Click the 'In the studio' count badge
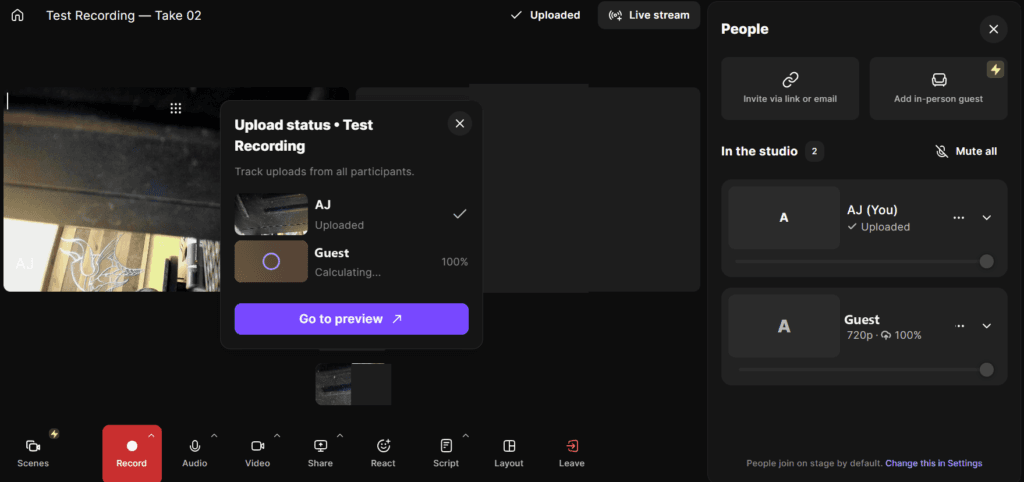 coord(814,152)
